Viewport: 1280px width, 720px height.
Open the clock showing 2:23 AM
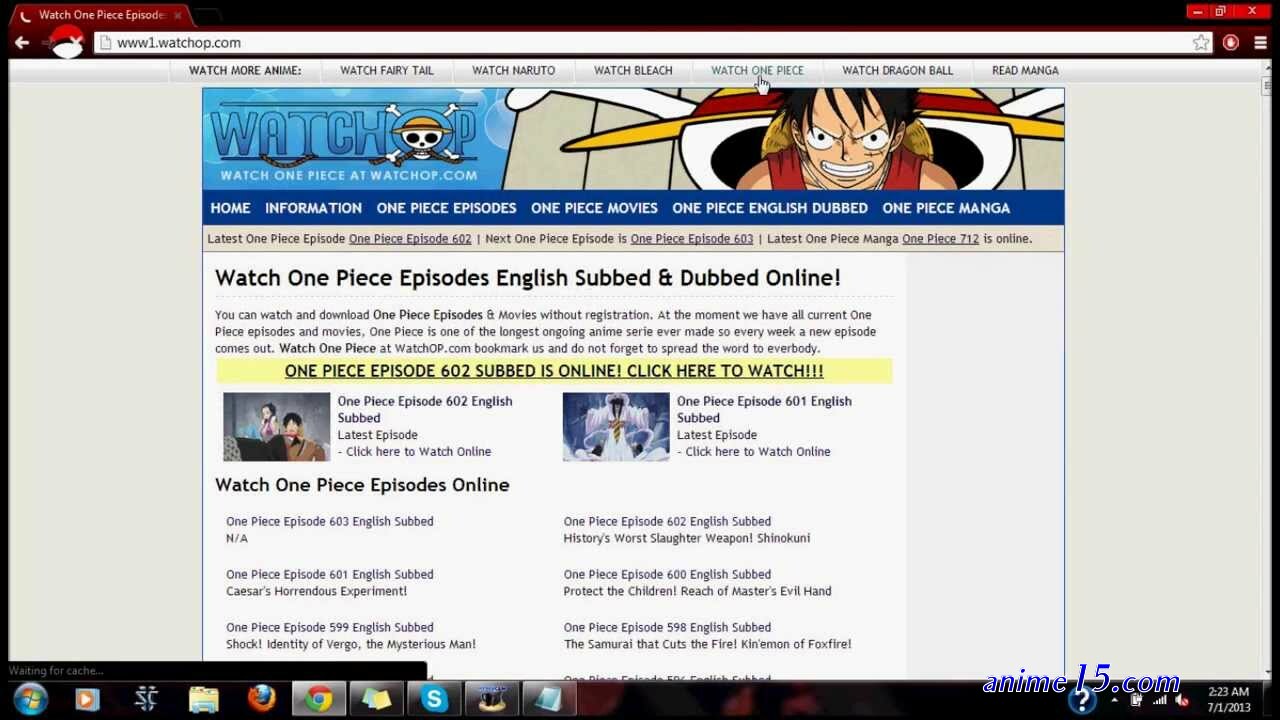tap(1229, 699)
